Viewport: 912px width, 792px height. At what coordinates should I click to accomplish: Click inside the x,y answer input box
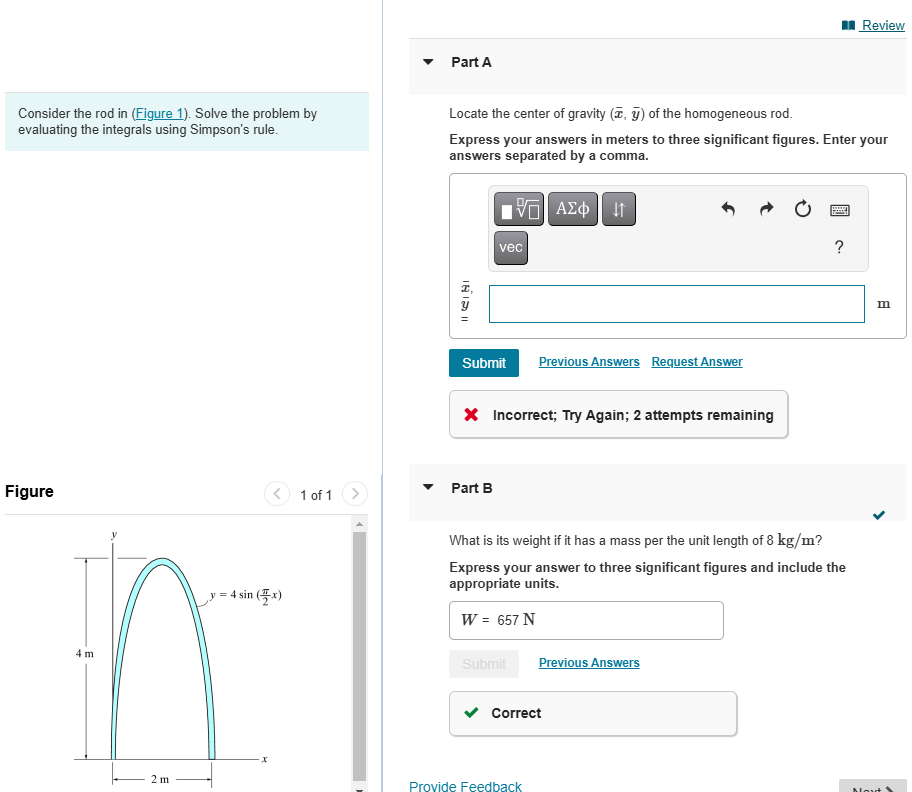tap(676, 303)
